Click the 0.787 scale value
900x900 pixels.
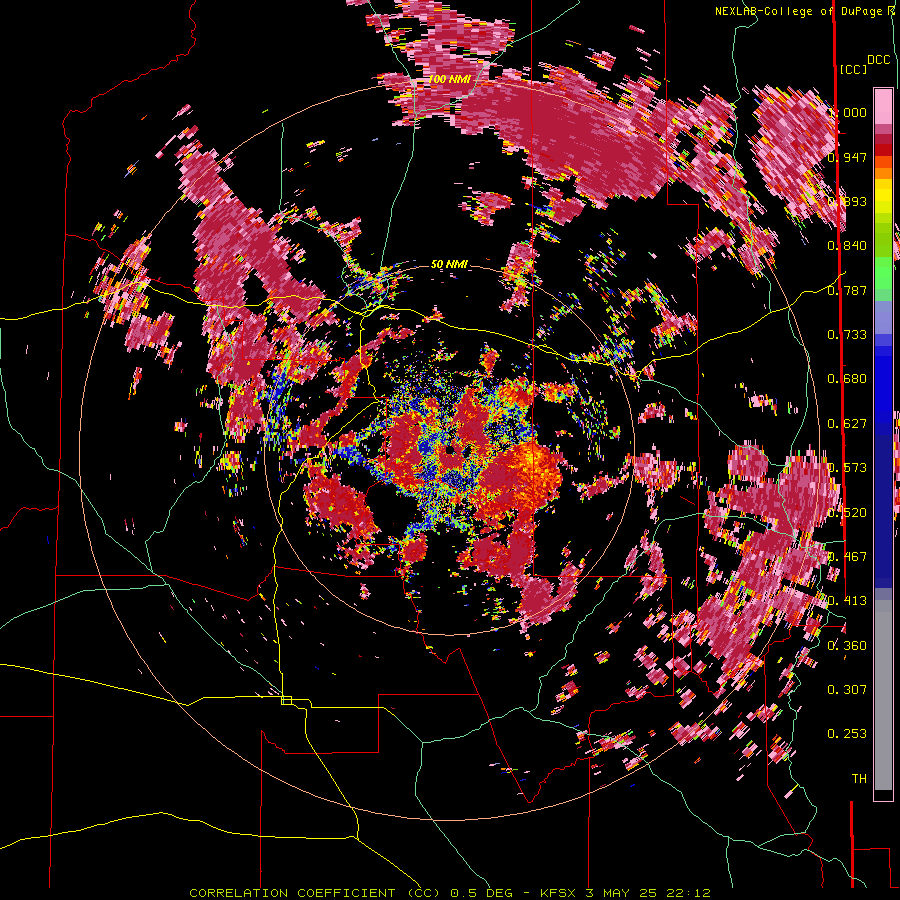[x=847, y=290]
